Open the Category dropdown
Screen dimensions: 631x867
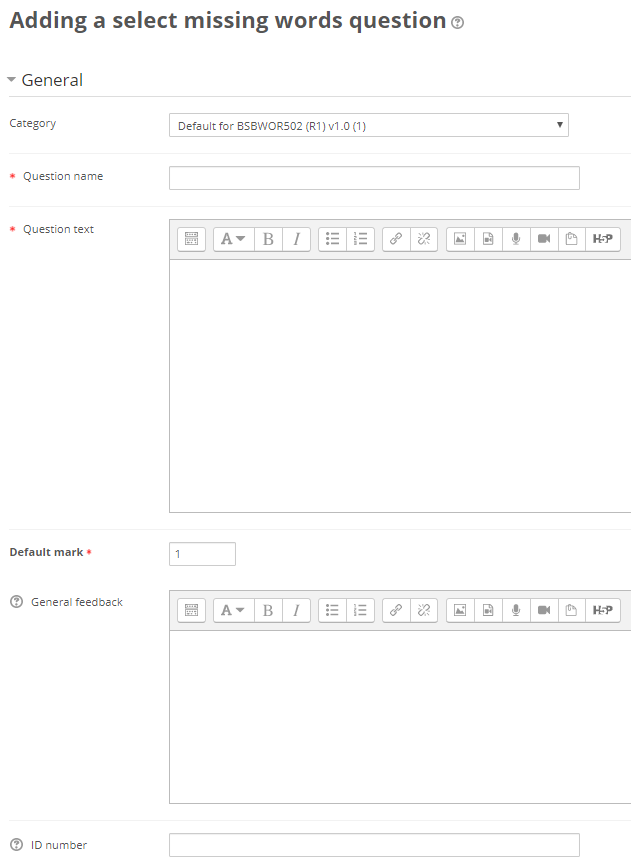click(369, 126)
